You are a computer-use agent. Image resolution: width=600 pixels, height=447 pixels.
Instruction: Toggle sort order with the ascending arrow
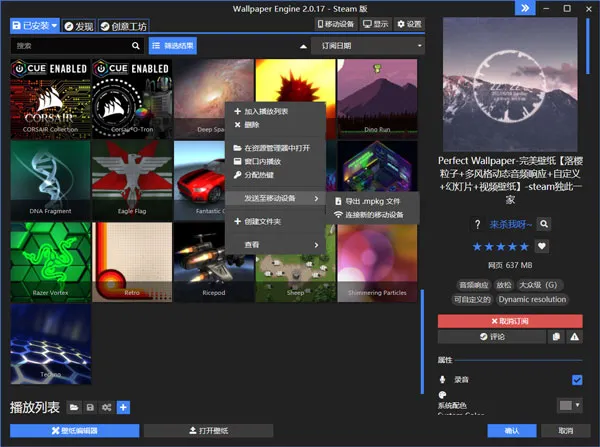(x=303, y=46)
